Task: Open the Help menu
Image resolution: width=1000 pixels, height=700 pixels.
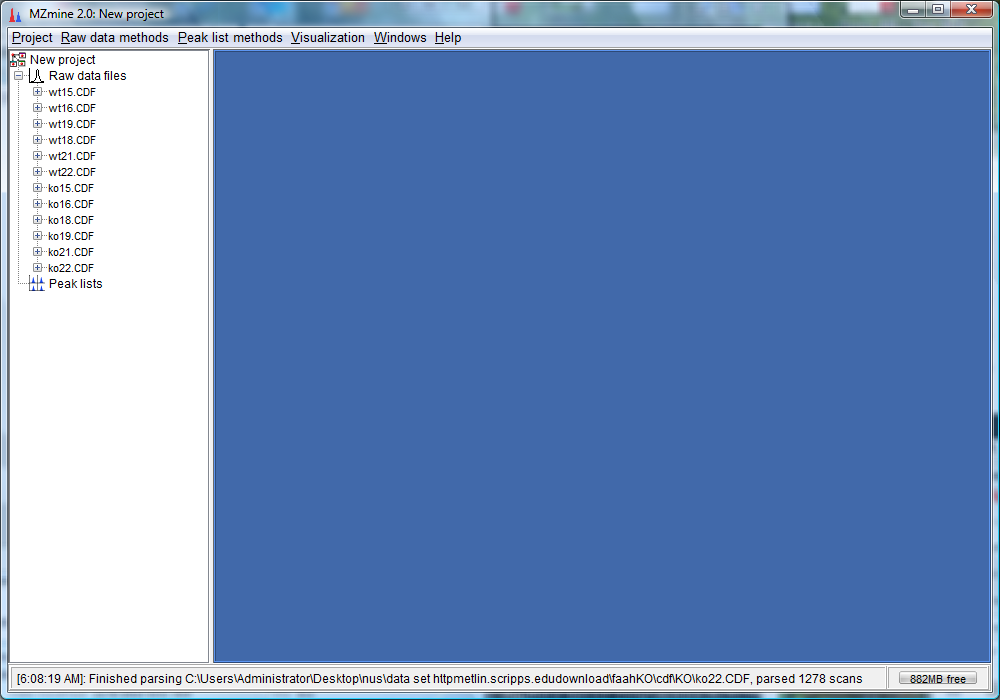Action: pos(448,38)
